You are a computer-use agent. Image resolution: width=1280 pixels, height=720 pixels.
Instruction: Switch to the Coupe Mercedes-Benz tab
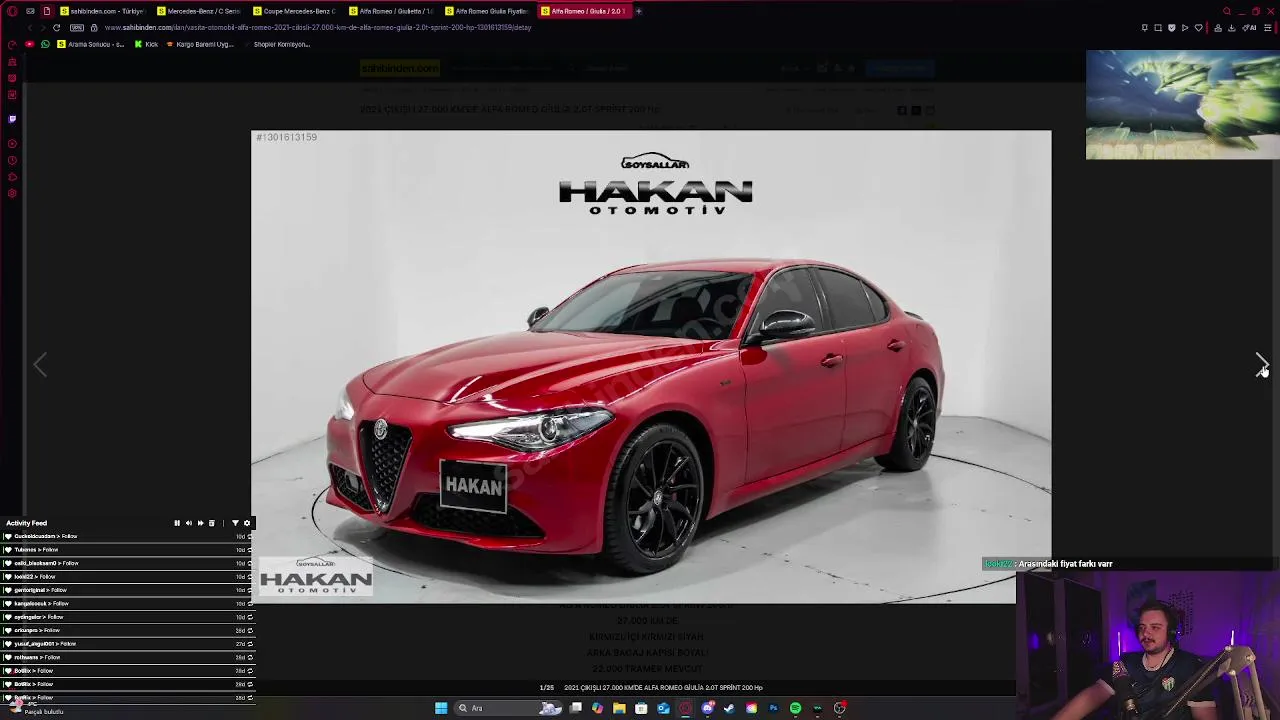[x=294, y=11]
